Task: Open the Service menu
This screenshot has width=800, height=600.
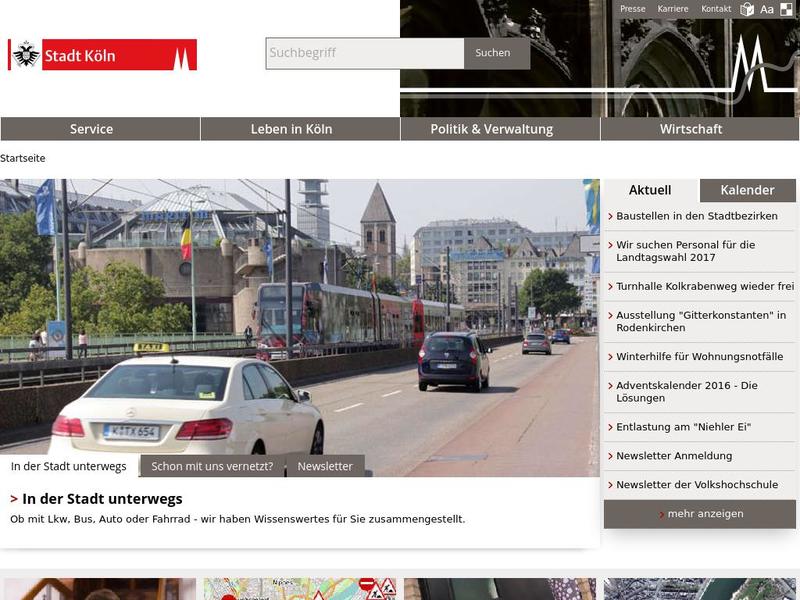Action: pos(101,129)
